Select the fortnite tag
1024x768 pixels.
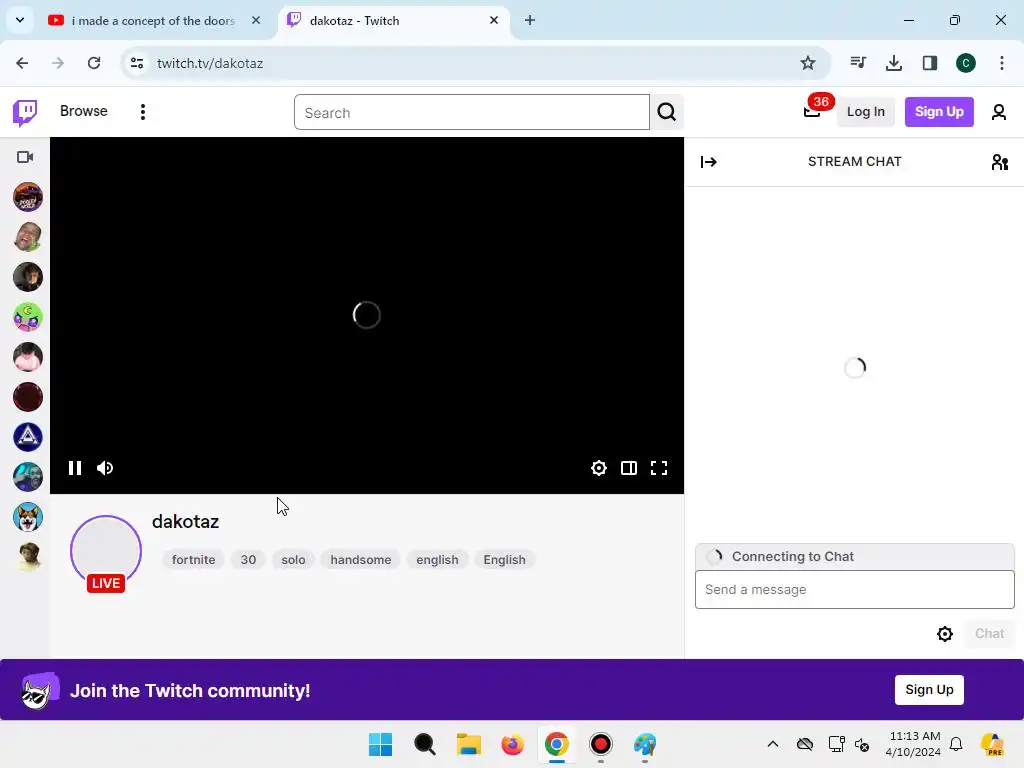(193, 560)
